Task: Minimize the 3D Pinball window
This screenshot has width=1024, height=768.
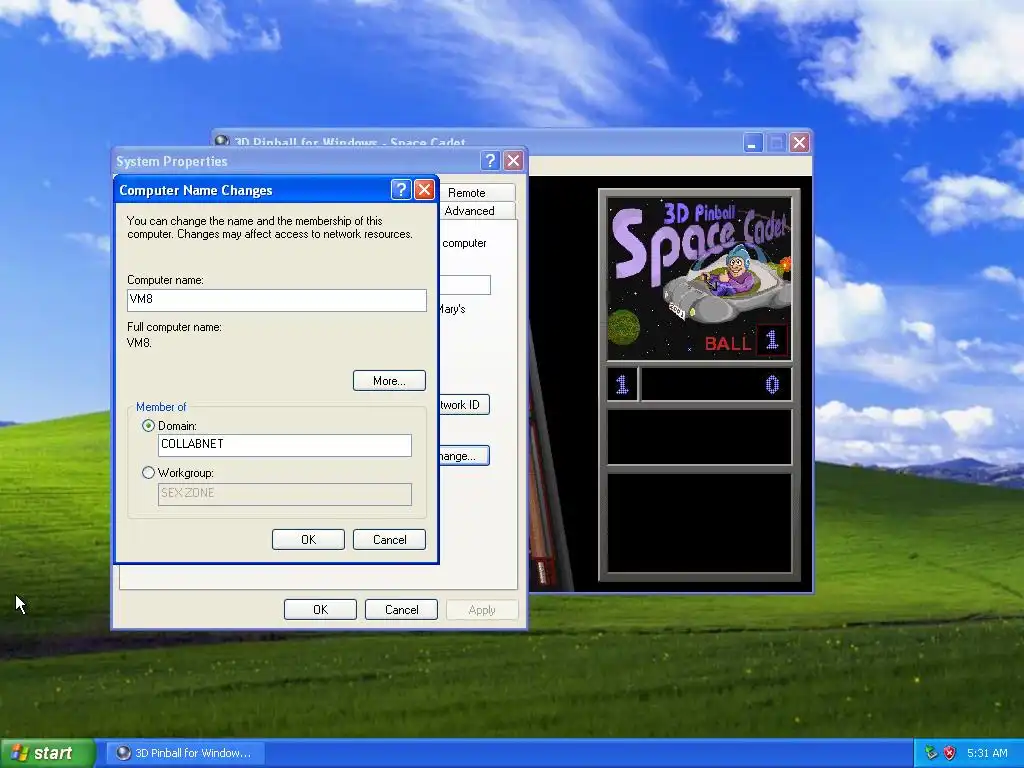Action: 753,142
